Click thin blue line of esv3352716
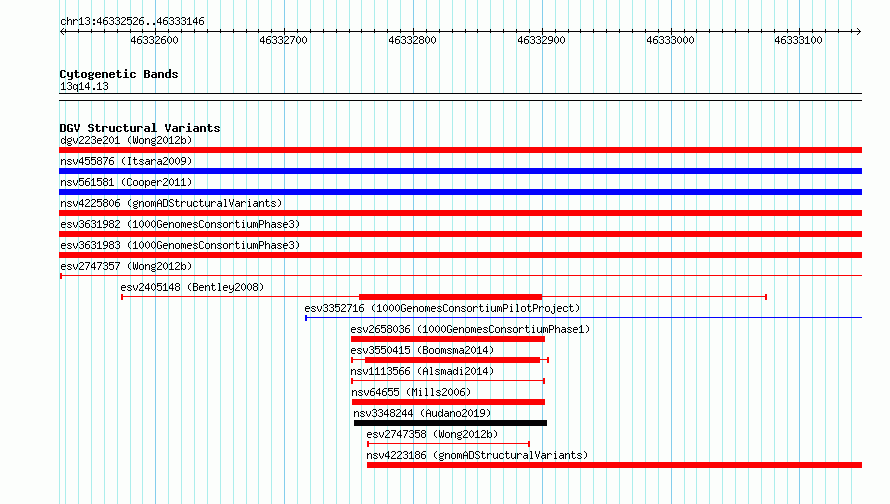This screenshot has width=890, height=504. pos(583,318)
